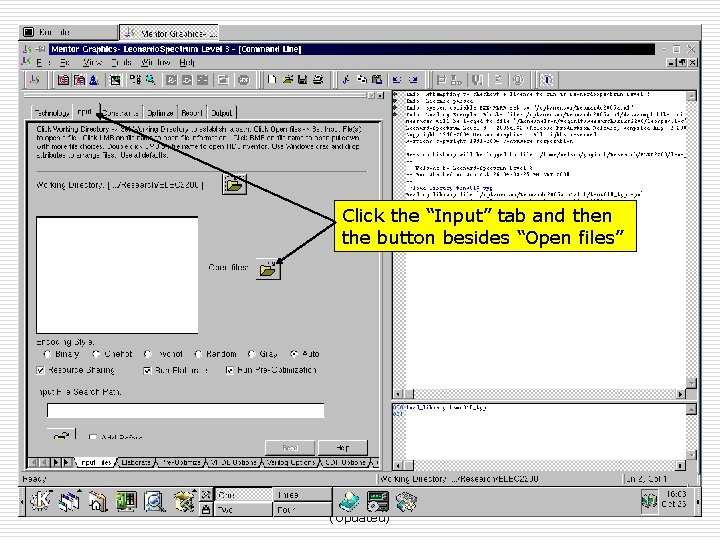The width and height of the screenshot is (720, 540).
Task: Select the Elaborate bottom tab
Action: 135,462
